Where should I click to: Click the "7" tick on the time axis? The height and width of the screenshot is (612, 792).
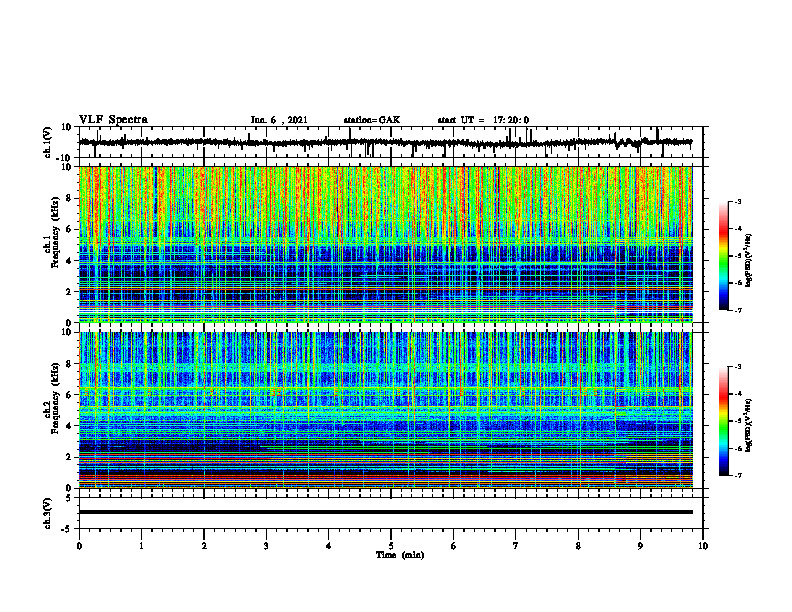click(516, 546)
